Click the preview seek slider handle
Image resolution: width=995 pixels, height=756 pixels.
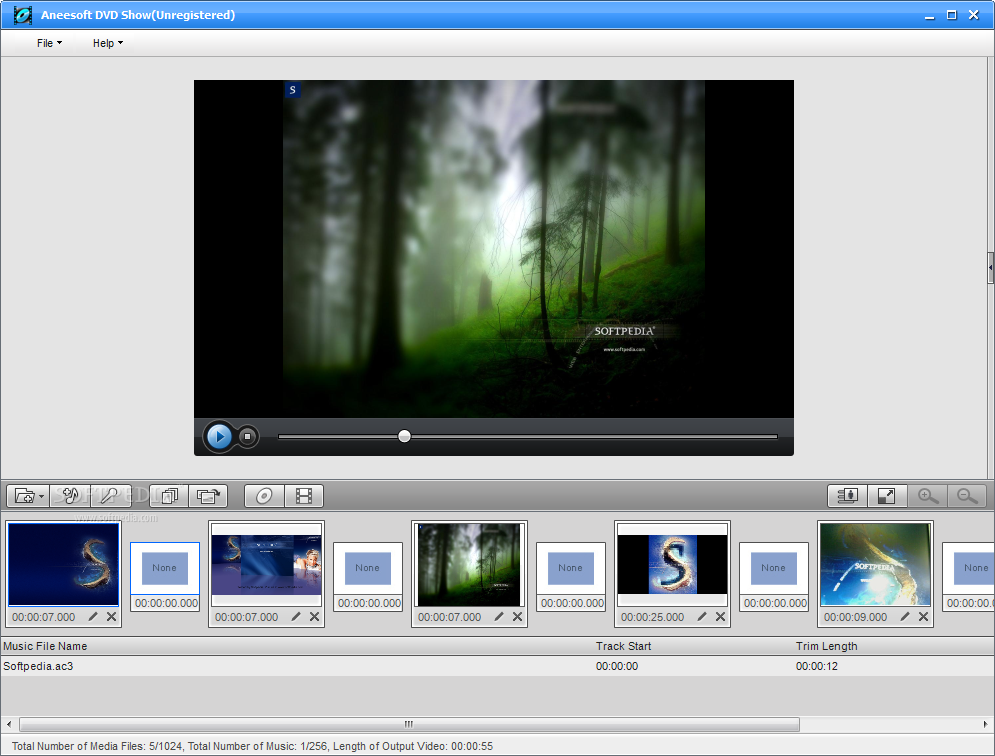[x=404, y=436]
